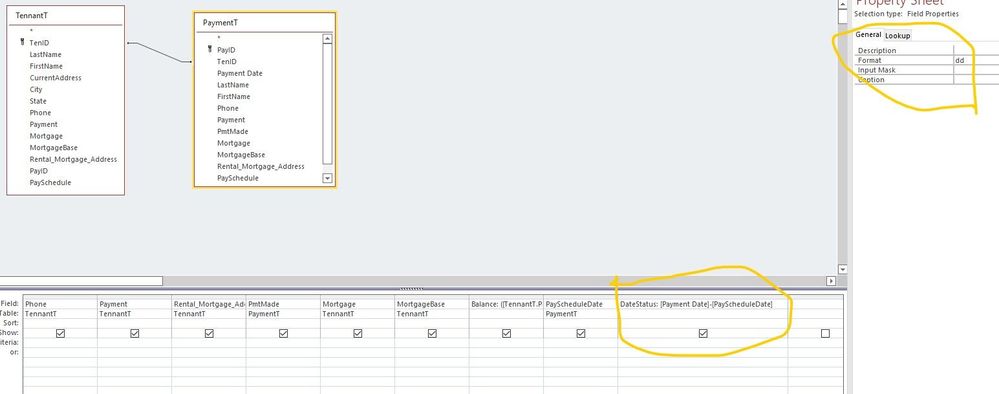Click the Table cell under MortgageBase column
This screenshot has width=999, height=394.
tap(432, 314)
